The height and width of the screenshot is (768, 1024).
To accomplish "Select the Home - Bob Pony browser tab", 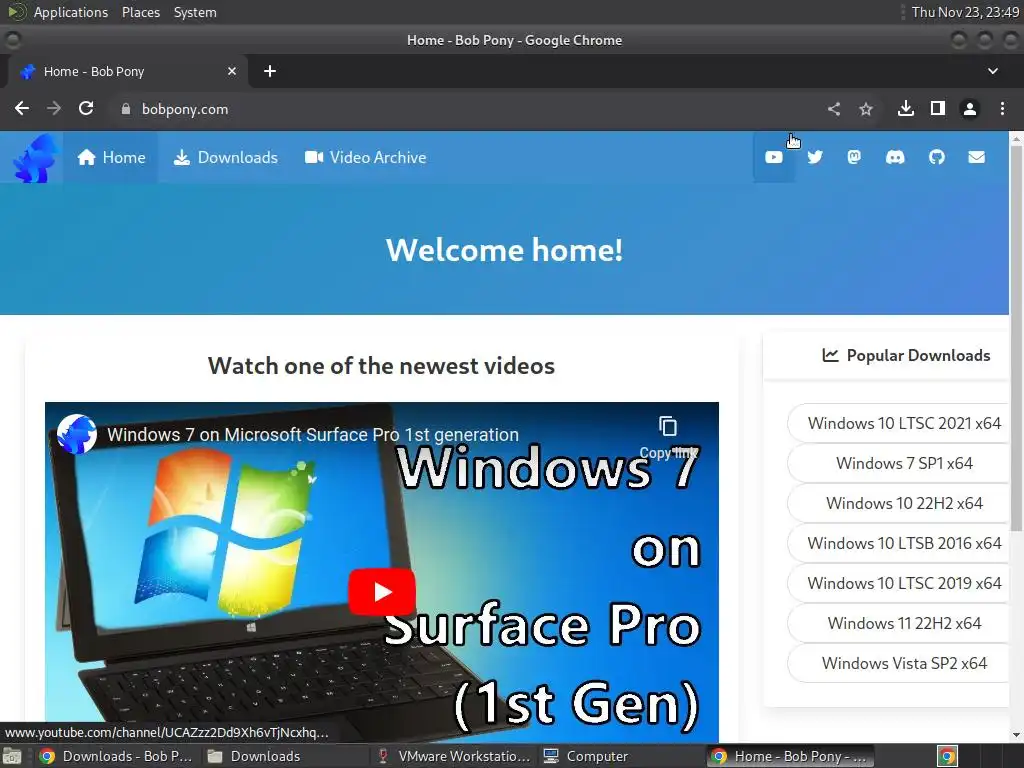I will pos(127,71).
